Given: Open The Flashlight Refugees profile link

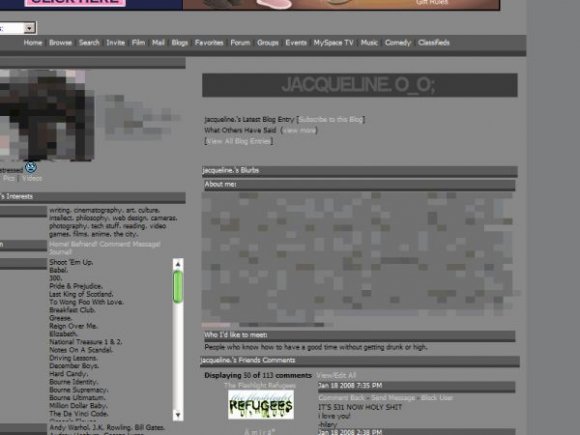Looking at the screenshot, I should [x=260, y=385].
